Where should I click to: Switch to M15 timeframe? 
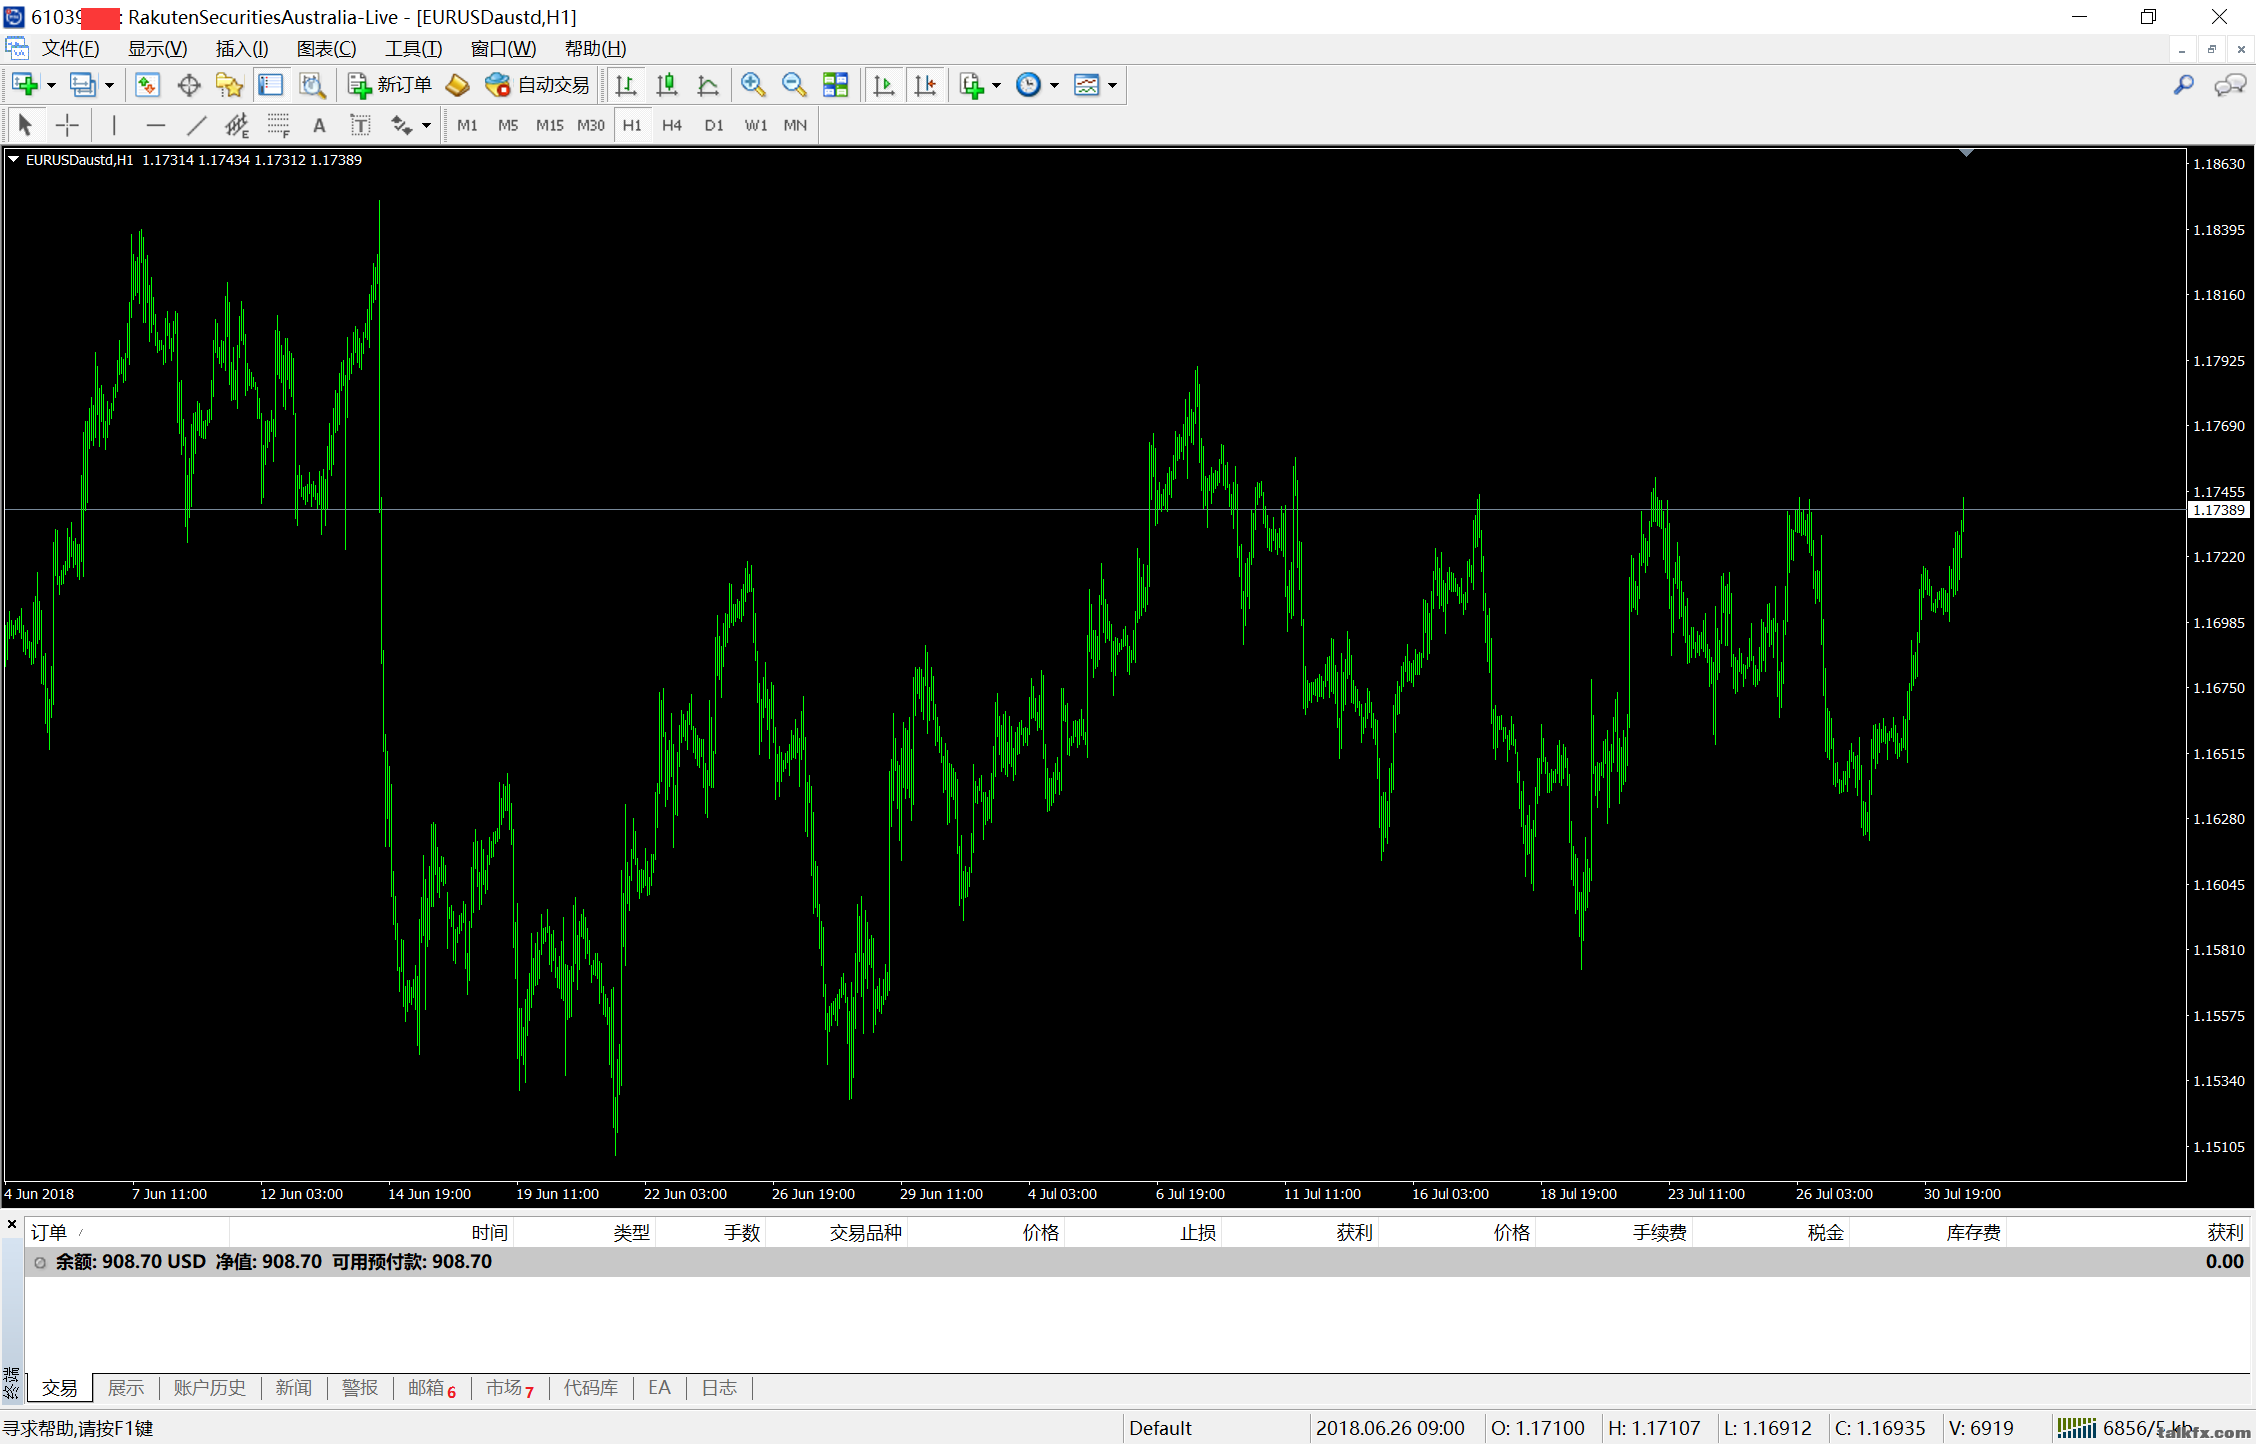click(x=549, y=125)
